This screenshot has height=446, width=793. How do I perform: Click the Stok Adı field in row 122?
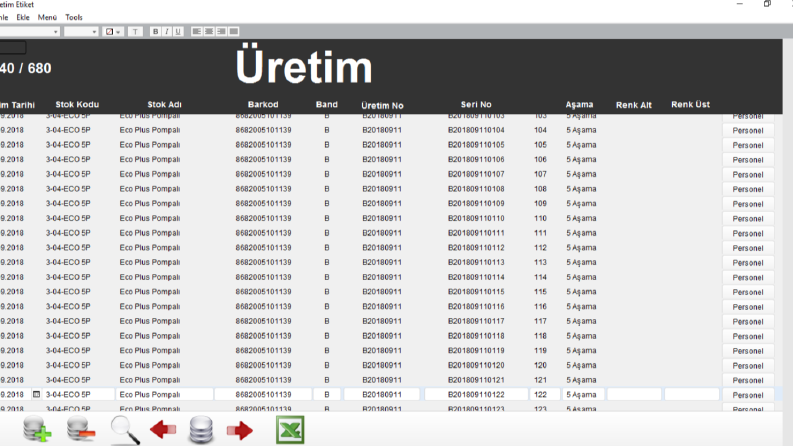[x=164, y=394]
